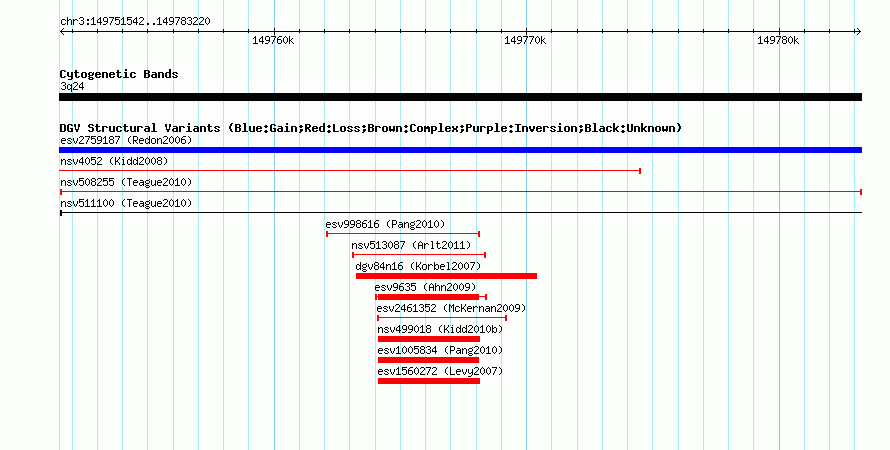Image resolution: width=890 pixels, height=450 pixels.
Task: Open the esv1560272 (Levy2007) label
Action: pyautogui.click(x=440, y=371)
